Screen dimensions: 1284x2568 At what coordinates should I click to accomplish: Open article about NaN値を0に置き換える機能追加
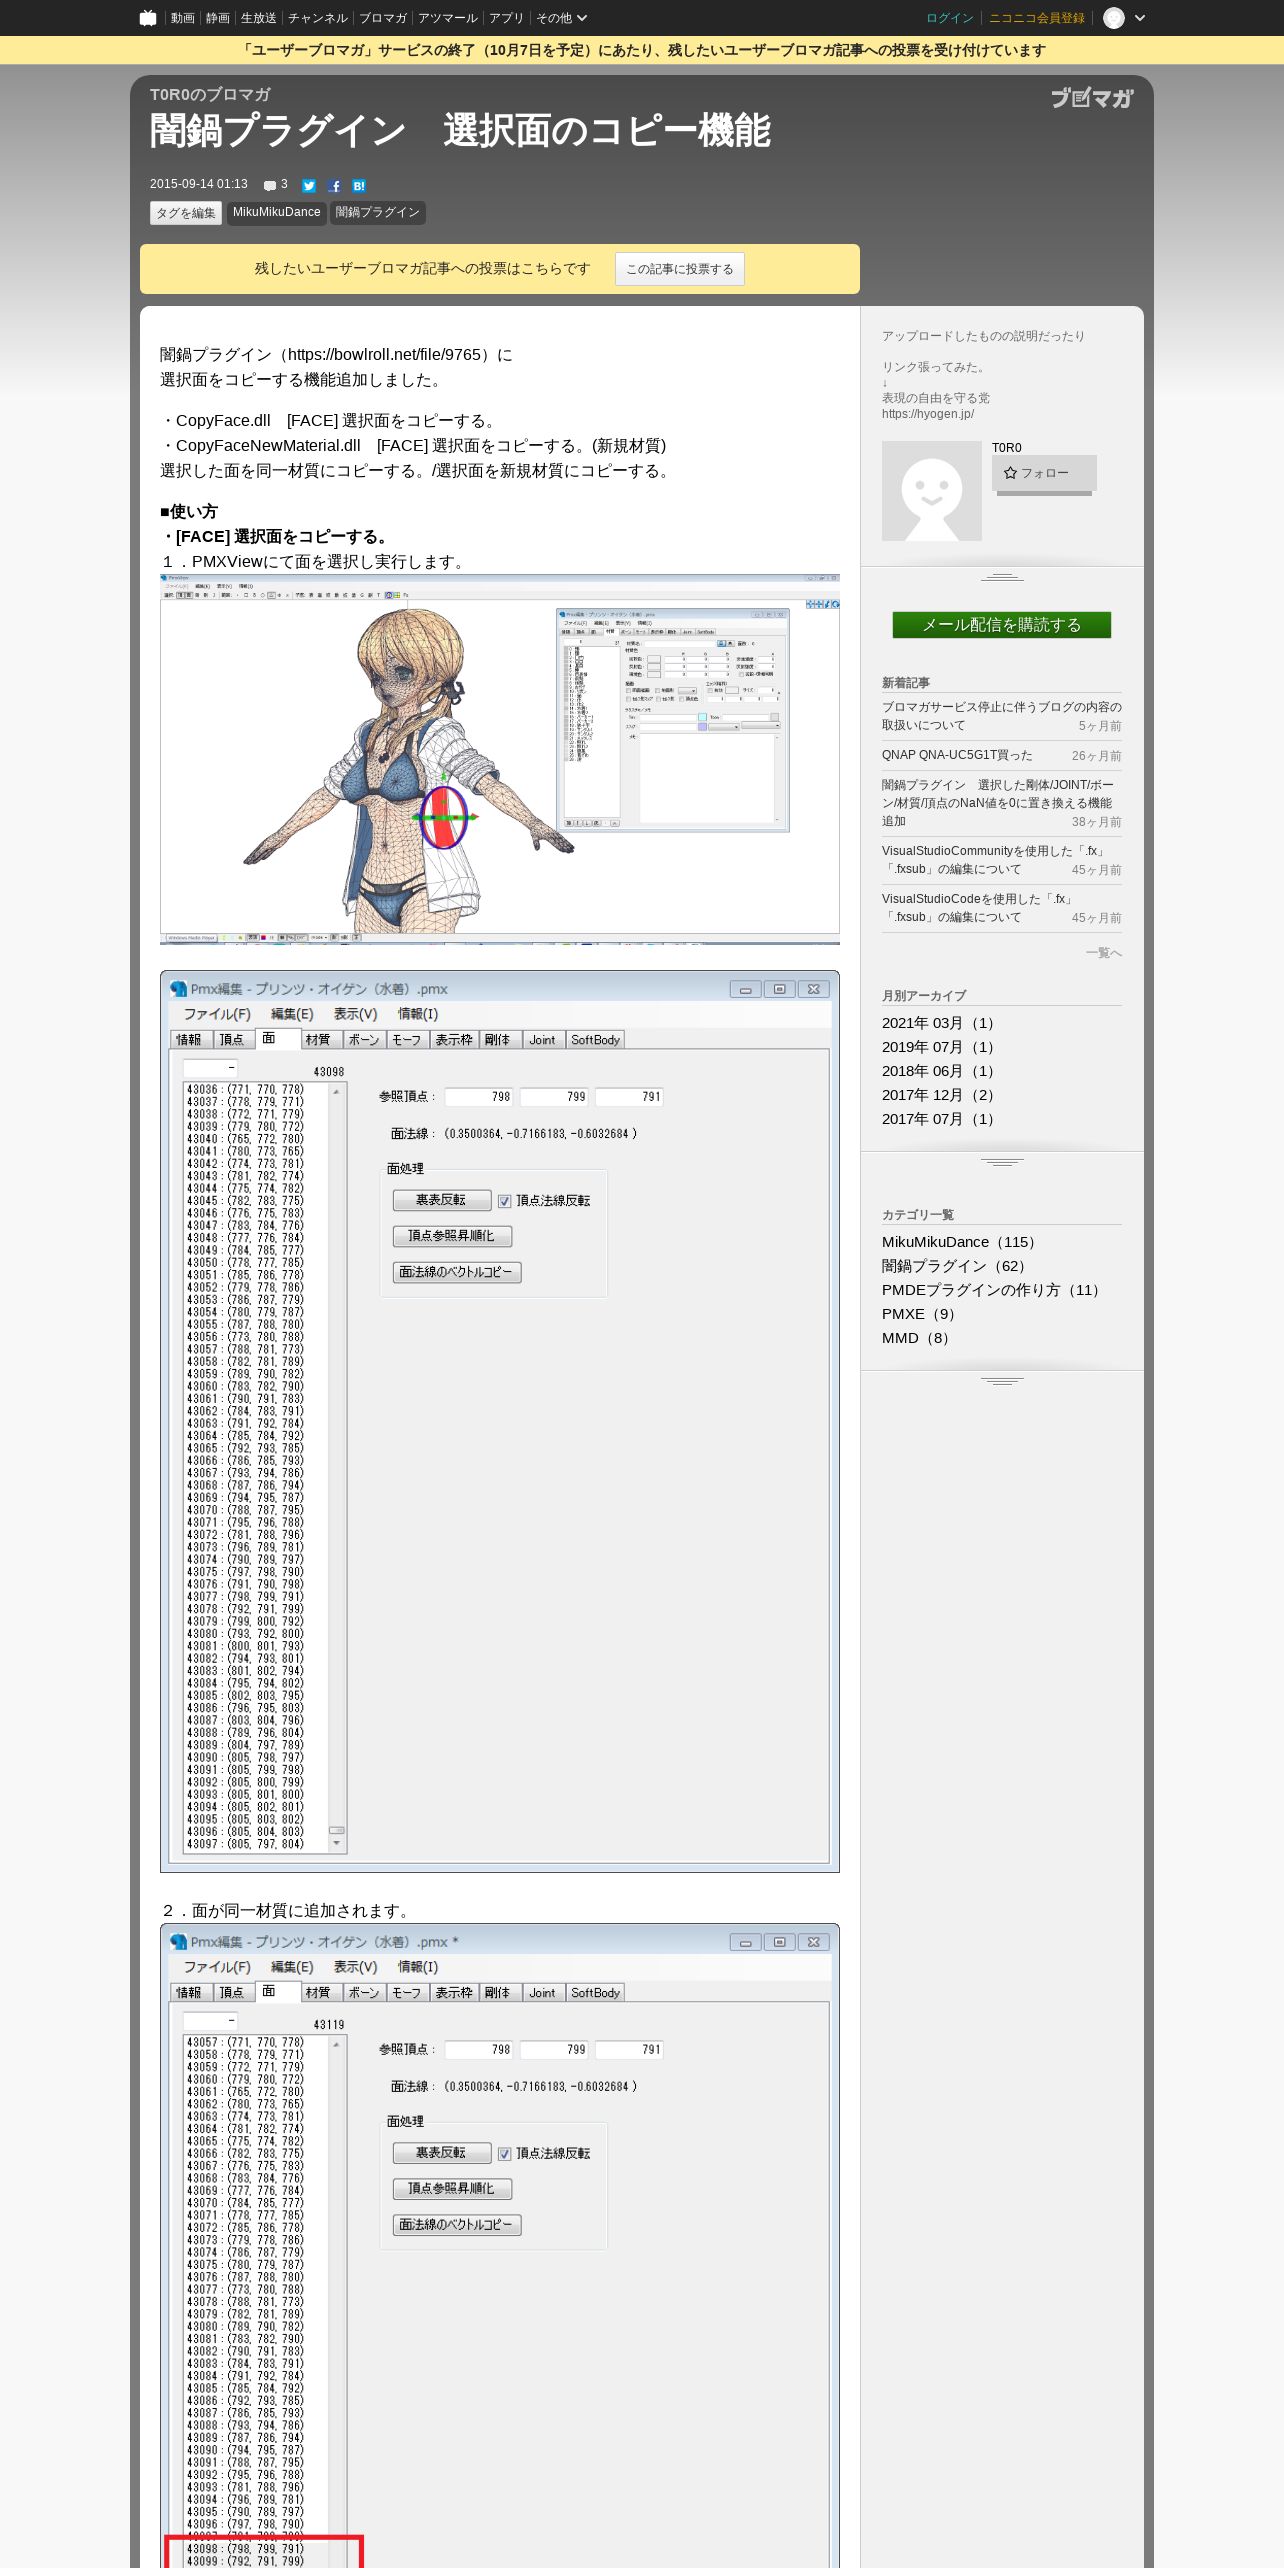pyautogui.click(x=998, y=803)
